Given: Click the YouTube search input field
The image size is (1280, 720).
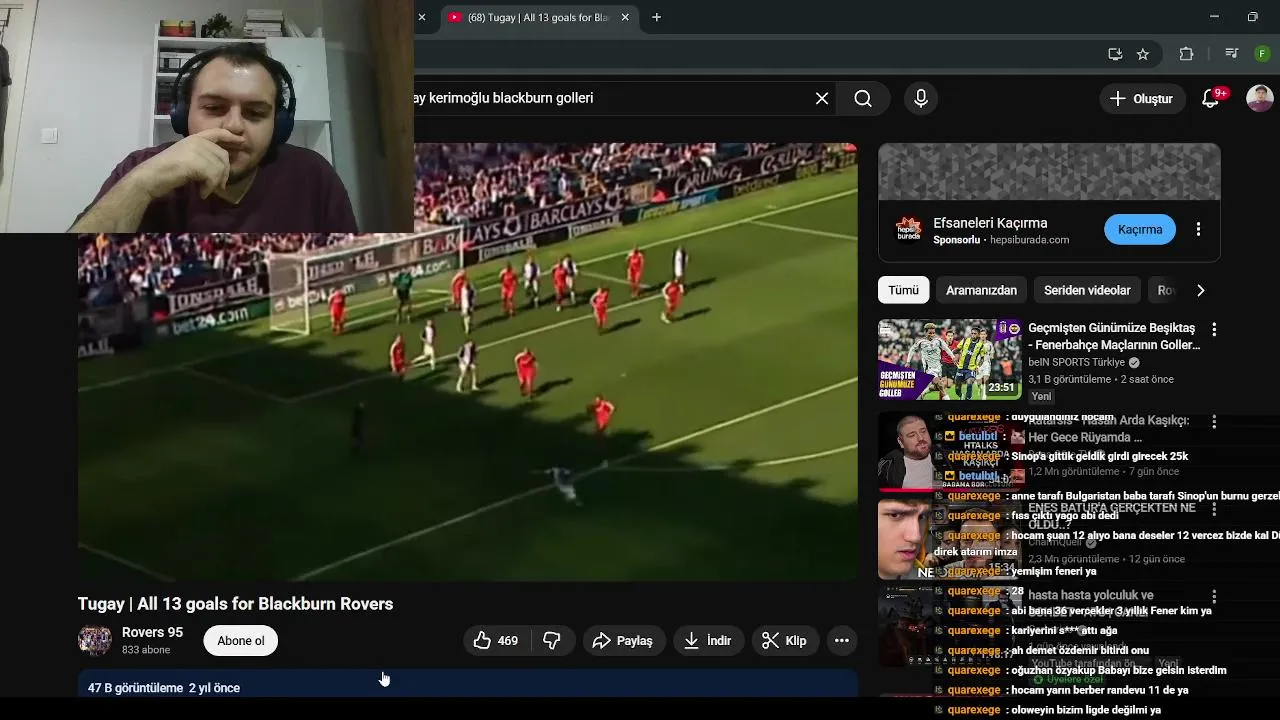Looking at the screenshot, I should (610, 98).
